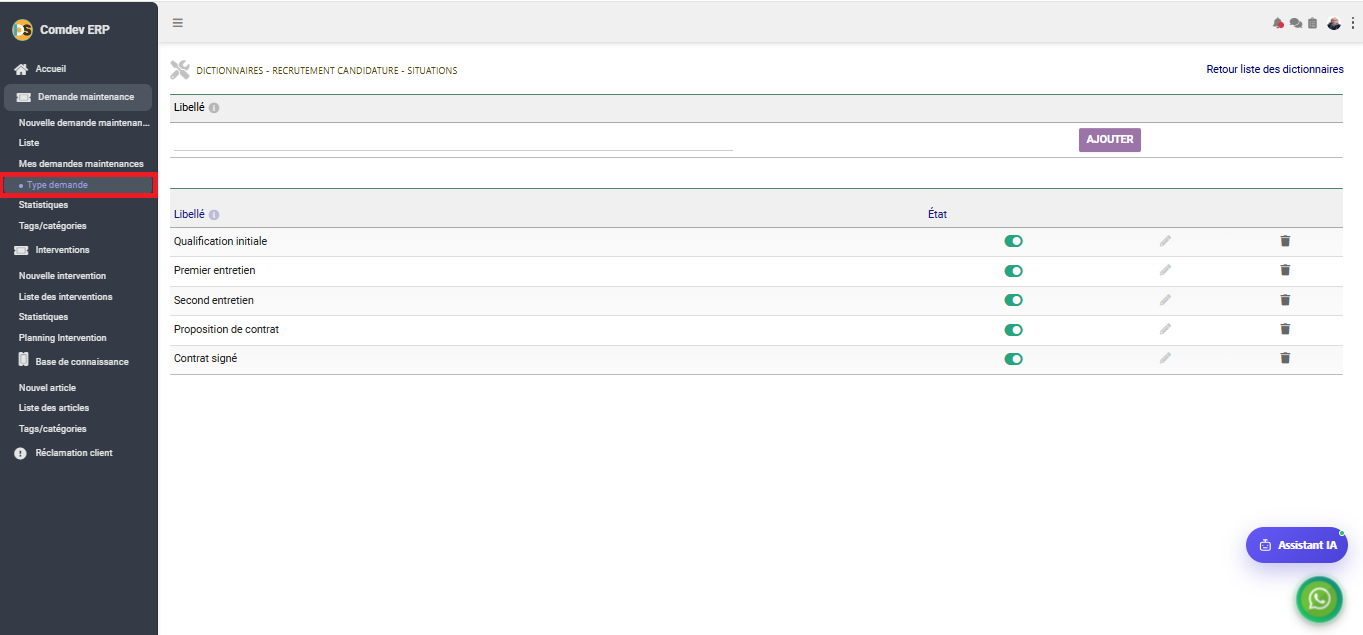1363x635 pixels.
Task: Open Nouvel article menu item
Action: pyautogui.click(x=47, y=388)
